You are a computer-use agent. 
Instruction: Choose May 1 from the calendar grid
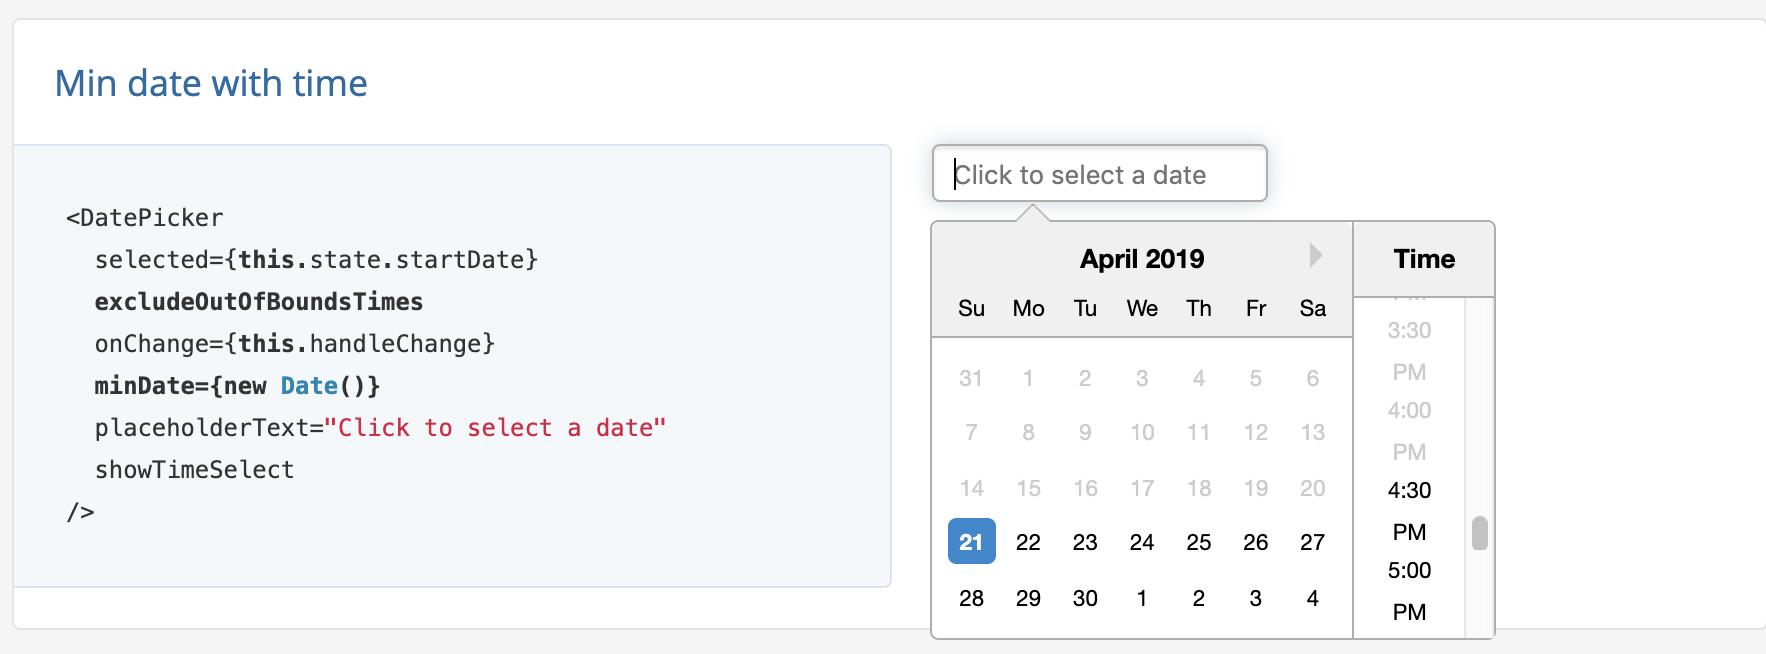[x=1141, y=597]
